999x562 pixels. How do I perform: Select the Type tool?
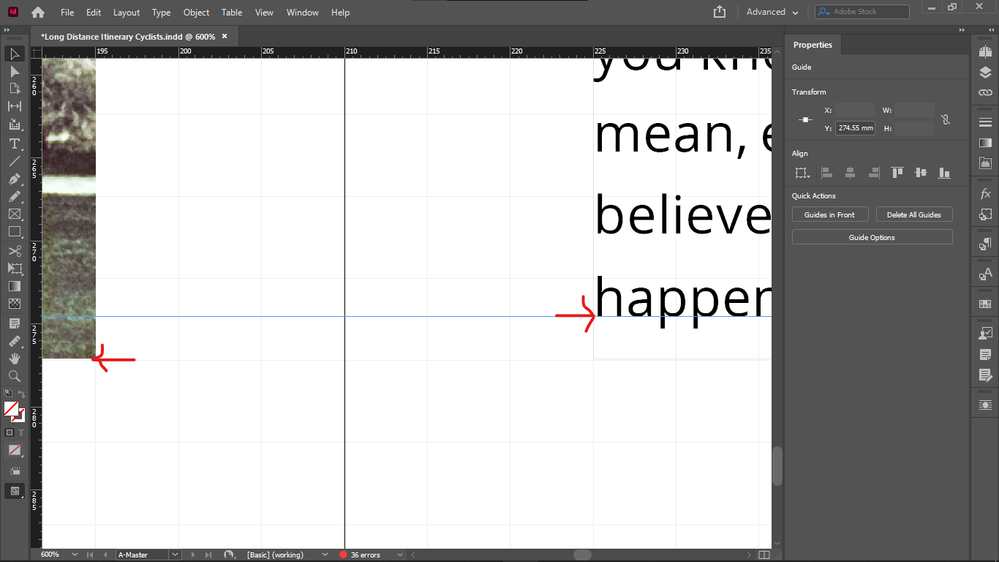pos(15,144)
